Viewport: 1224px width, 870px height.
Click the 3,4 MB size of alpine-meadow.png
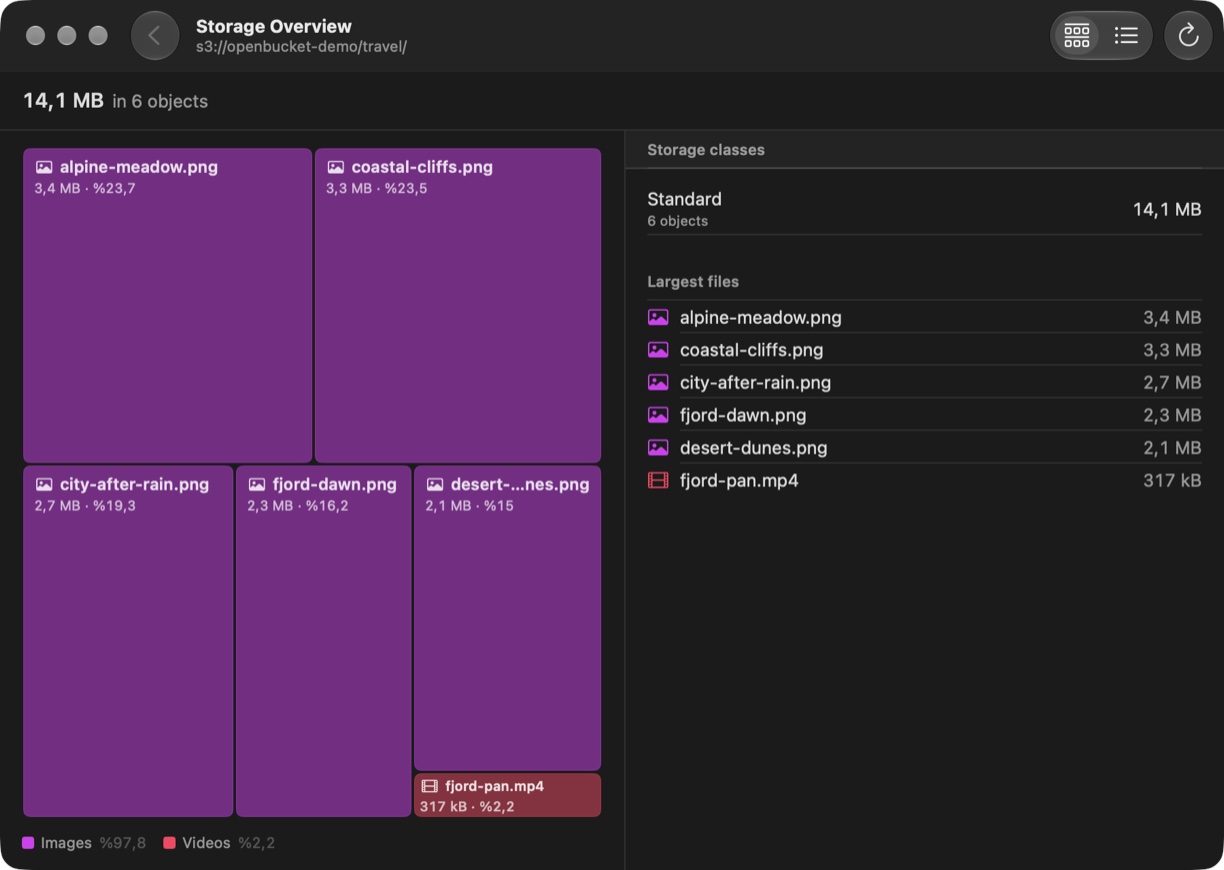pyautogui.click(x=1172, y=317)
